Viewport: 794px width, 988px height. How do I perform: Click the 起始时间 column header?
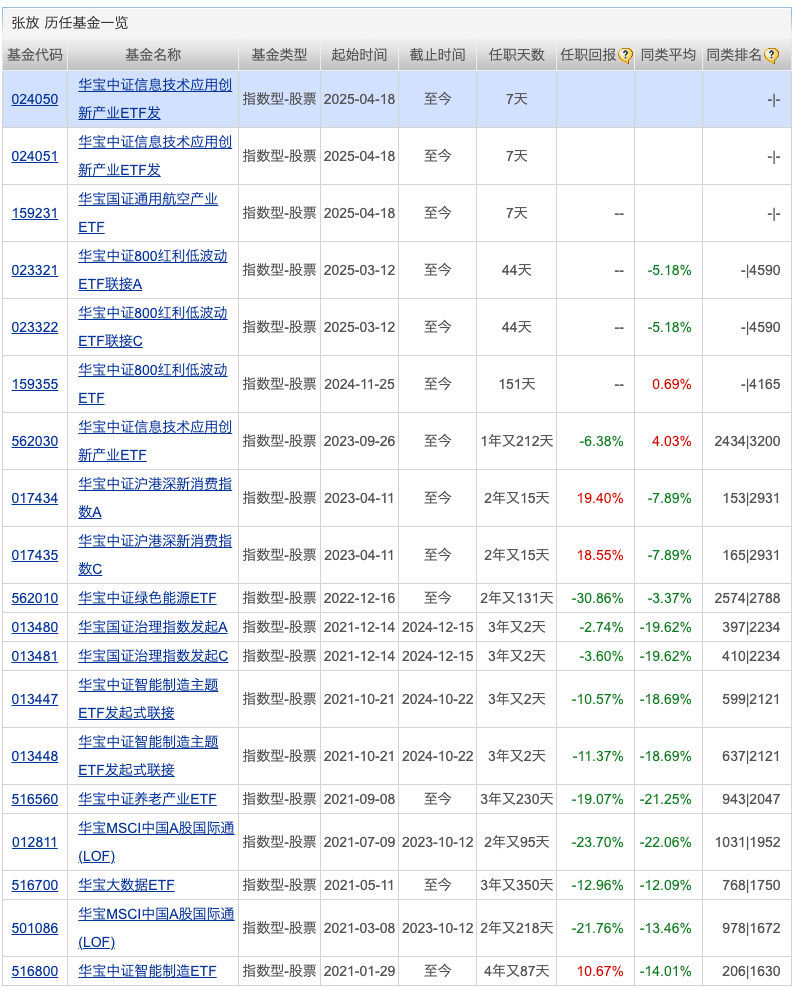click(x=359, y=55)
